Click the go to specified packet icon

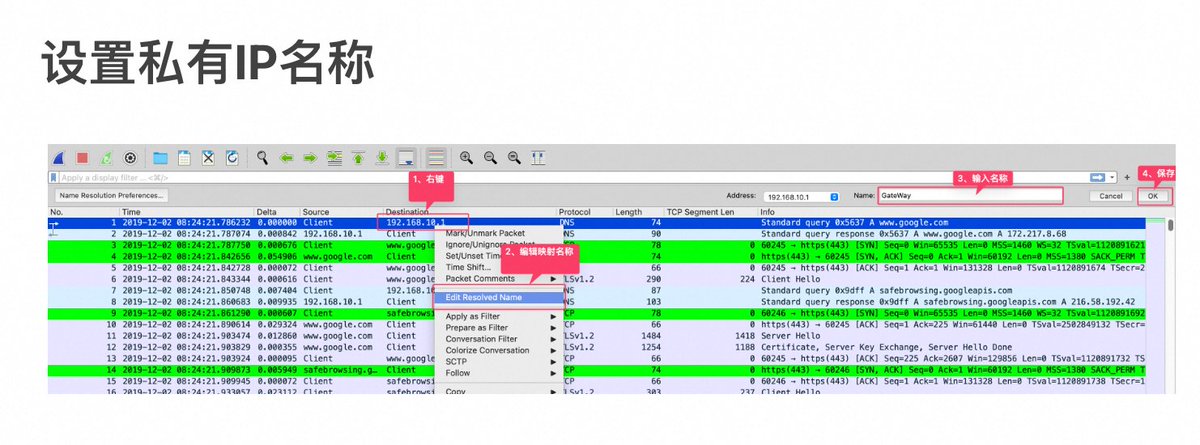(334, 158)
